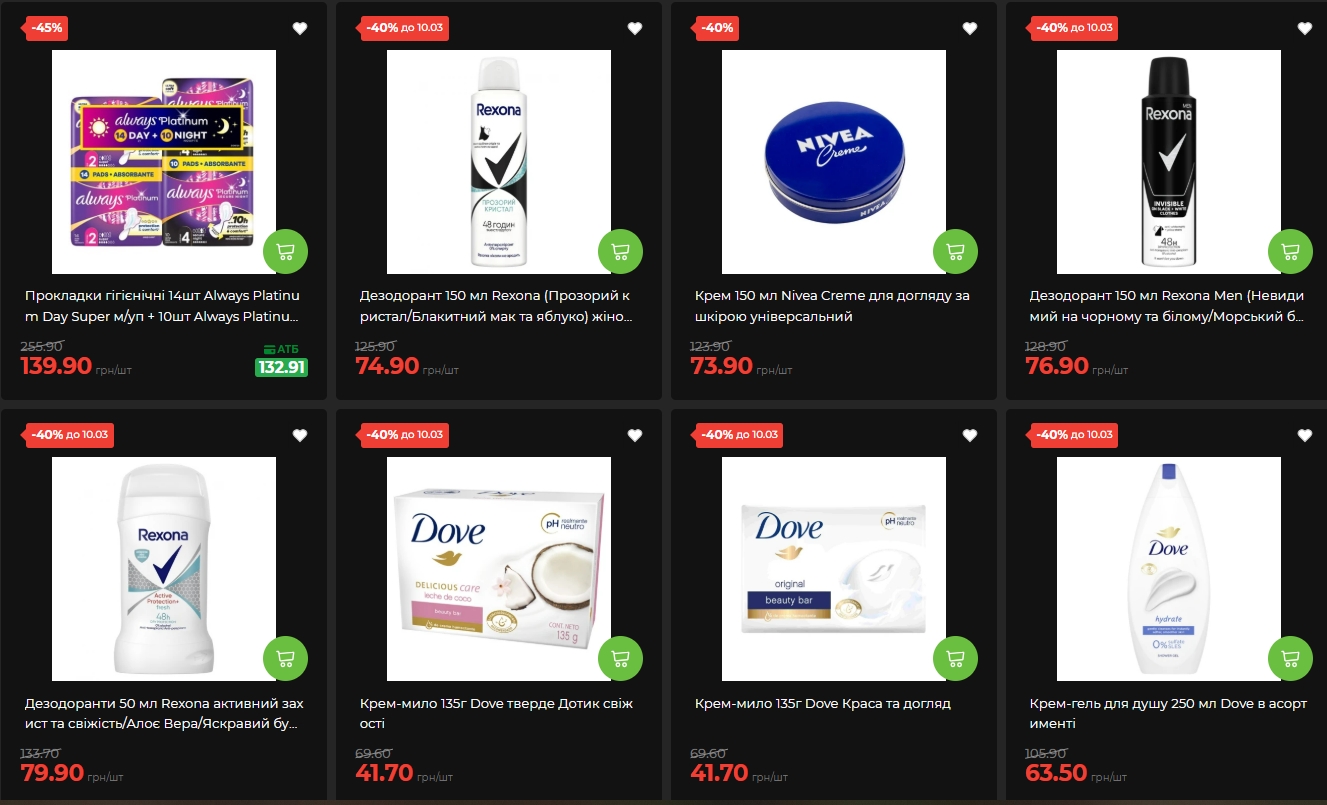Add Nivea Creme 150 ml to cart
1327x805 pixels.
click(x=955, y=252)
